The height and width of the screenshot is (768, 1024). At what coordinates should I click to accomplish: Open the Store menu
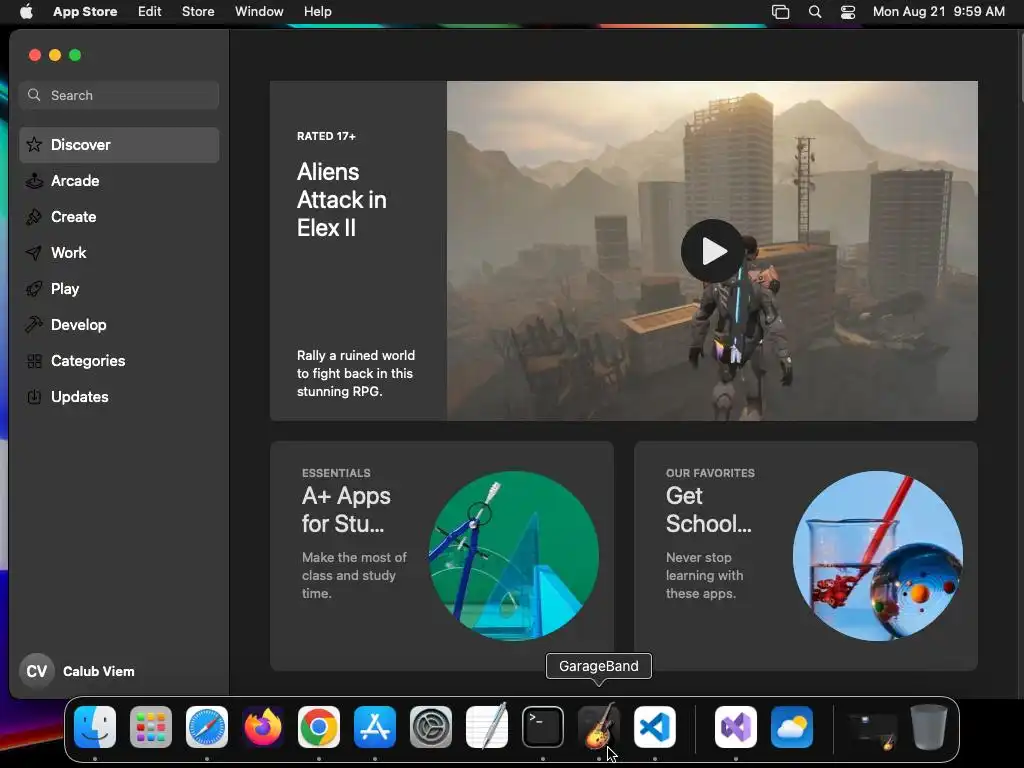[198, 12]
